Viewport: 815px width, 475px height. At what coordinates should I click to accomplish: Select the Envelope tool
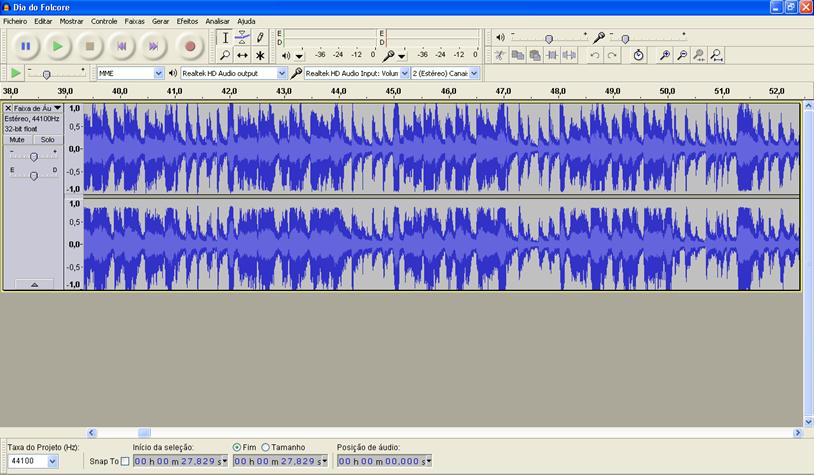(242, 37)
